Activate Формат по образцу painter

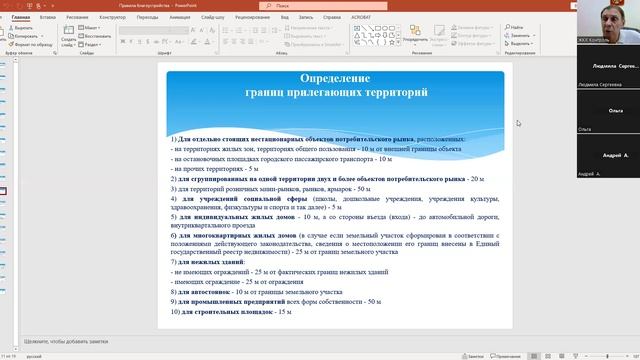click(x=31, y=44)
